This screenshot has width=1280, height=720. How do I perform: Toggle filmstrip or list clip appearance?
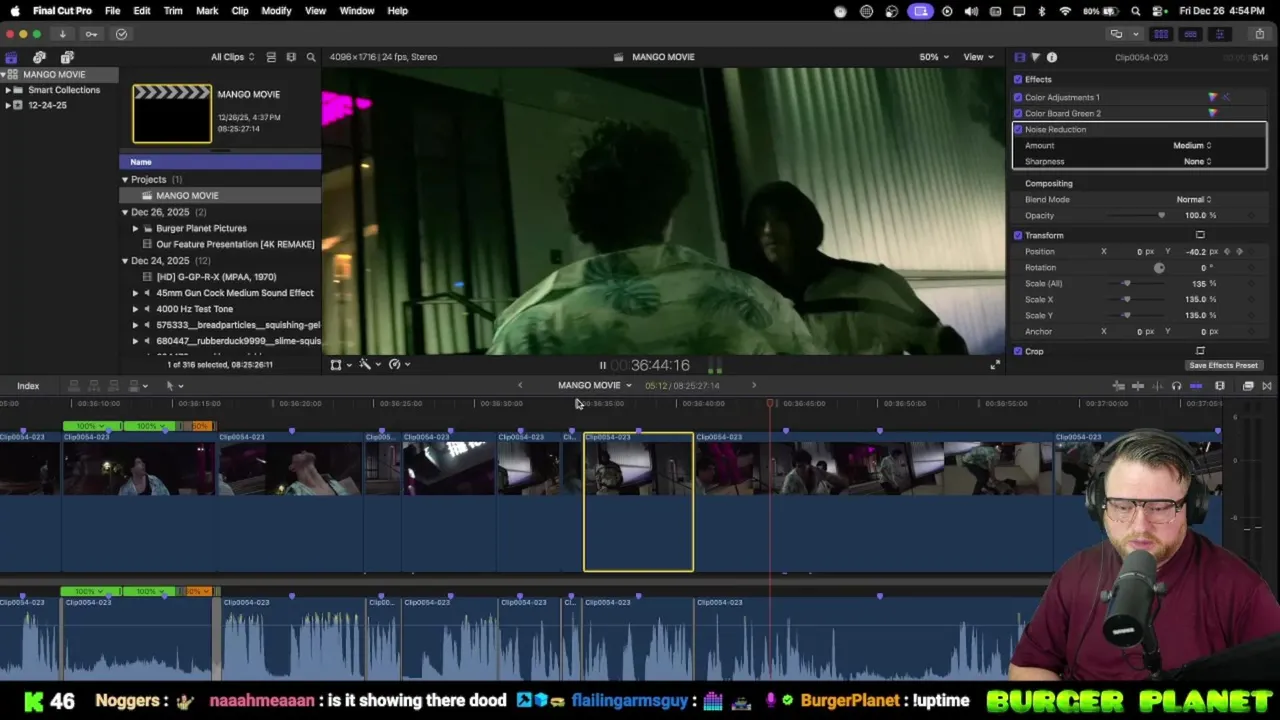pyautogui.click(x=271, y=57)
